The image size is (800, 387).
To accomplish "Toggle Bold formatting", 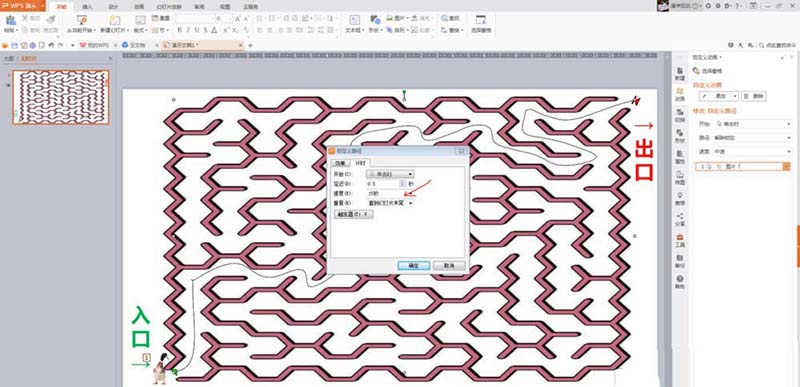I will point(180,30).
